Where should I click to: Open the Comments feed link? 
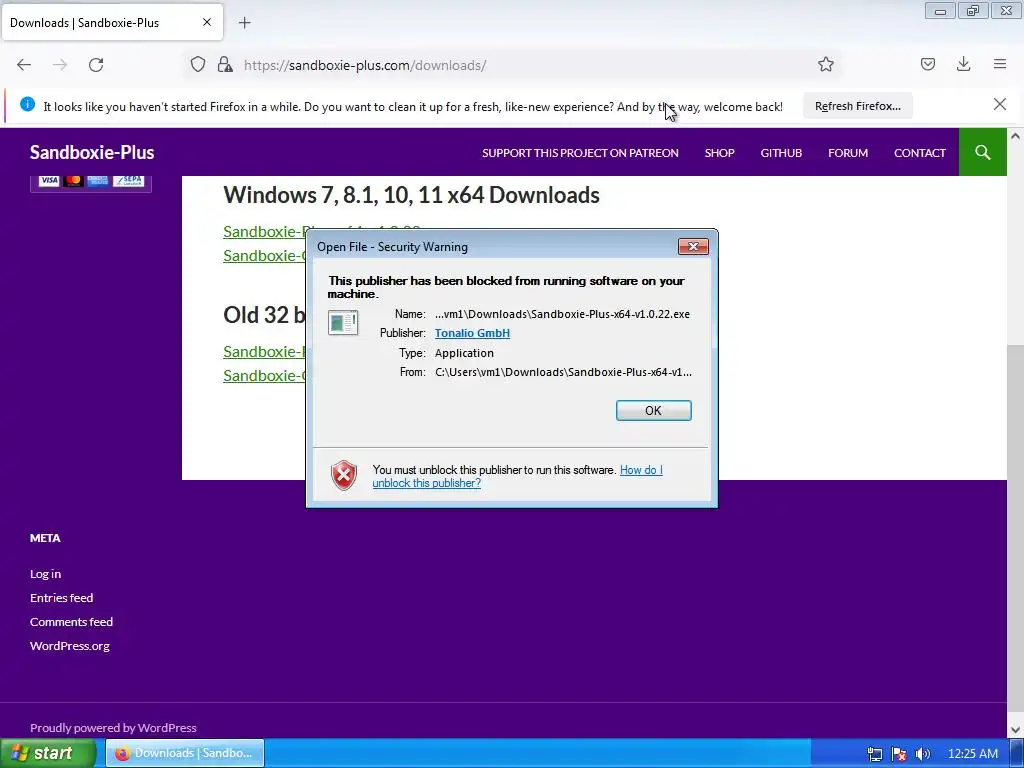pyautogui.click(x=71, y=622)
